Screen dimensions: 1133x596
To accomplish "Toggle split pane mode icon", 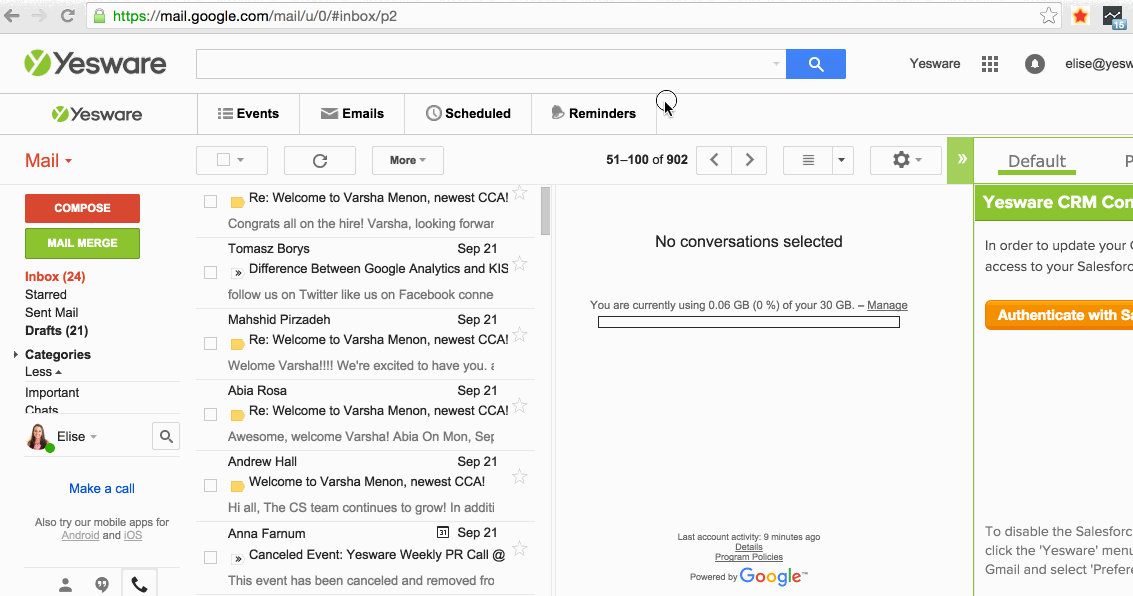I will coord(808,160).
